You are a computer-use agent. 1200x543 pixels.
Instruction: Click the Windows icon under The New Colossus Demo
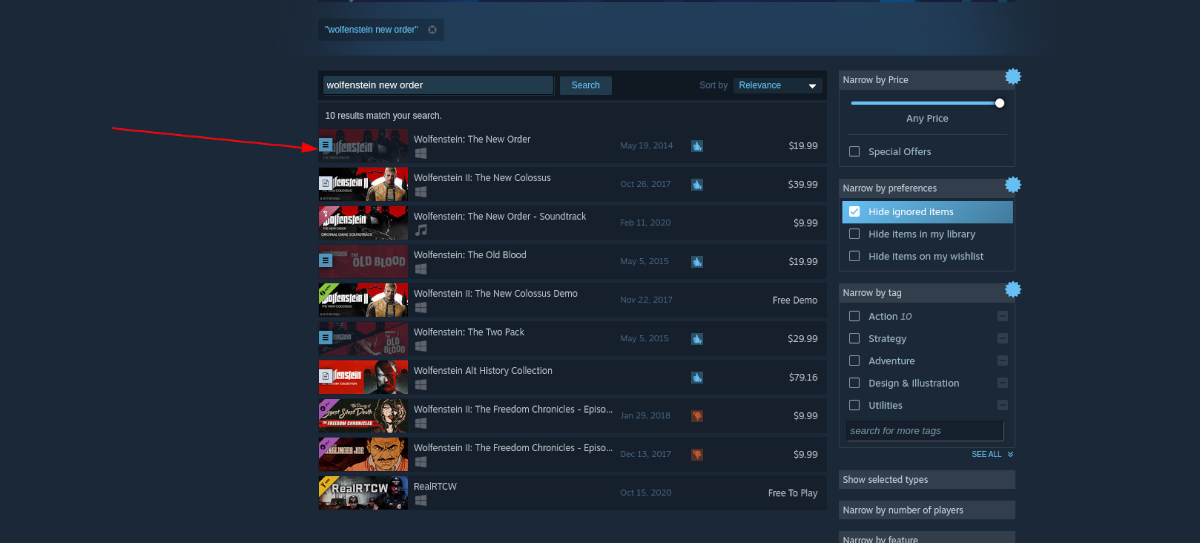click(x=421, y=308)
